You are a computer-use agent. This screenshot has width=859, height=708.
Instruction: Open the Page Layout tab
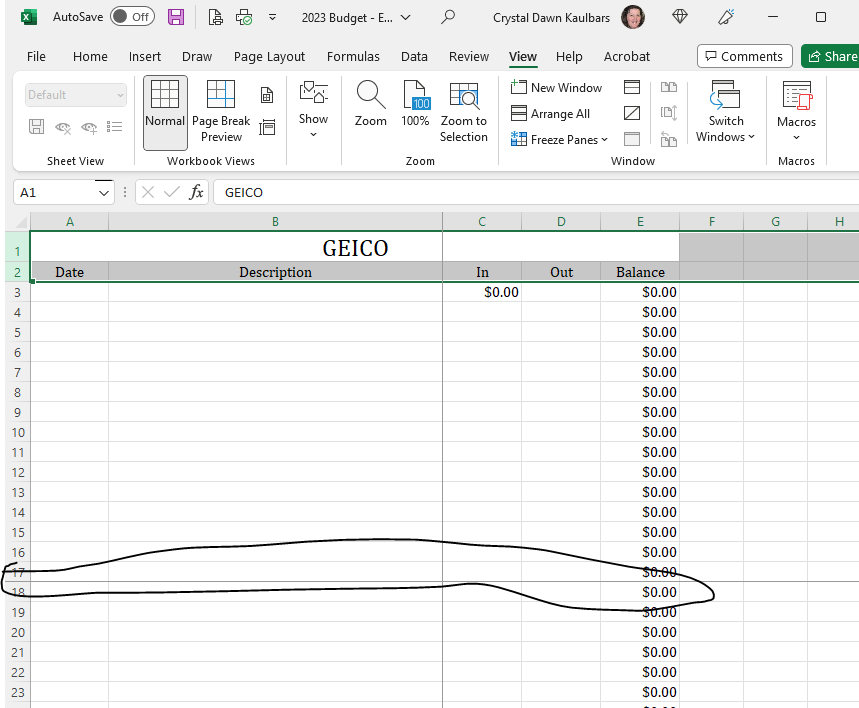(269, 56)
